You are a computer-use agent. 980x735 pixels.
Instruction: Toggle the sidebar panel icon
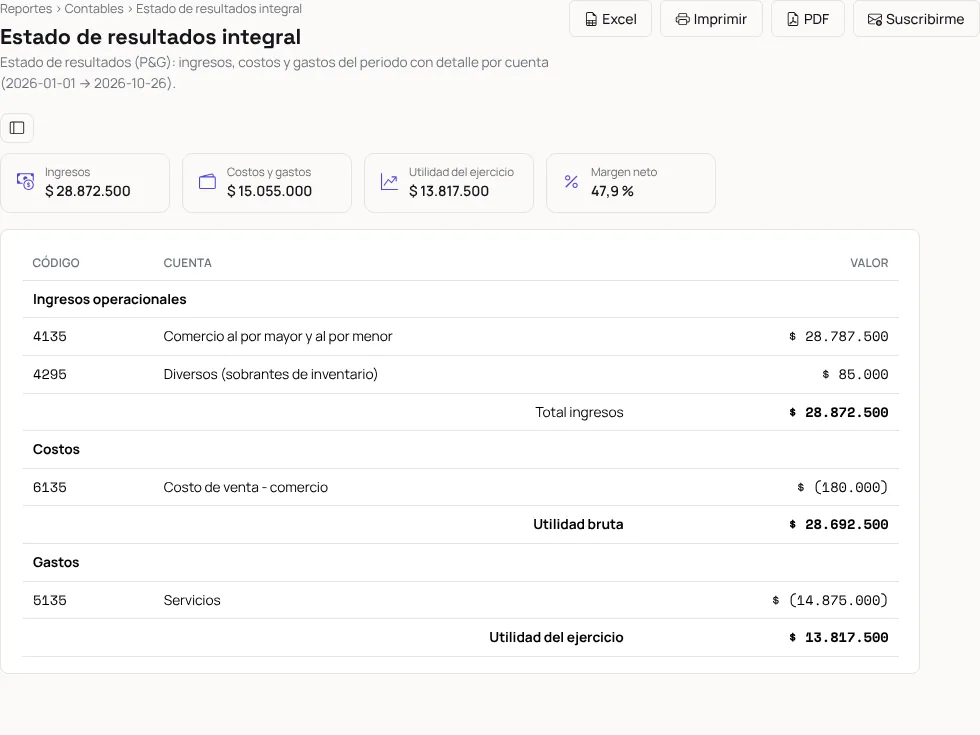[17, 128]
